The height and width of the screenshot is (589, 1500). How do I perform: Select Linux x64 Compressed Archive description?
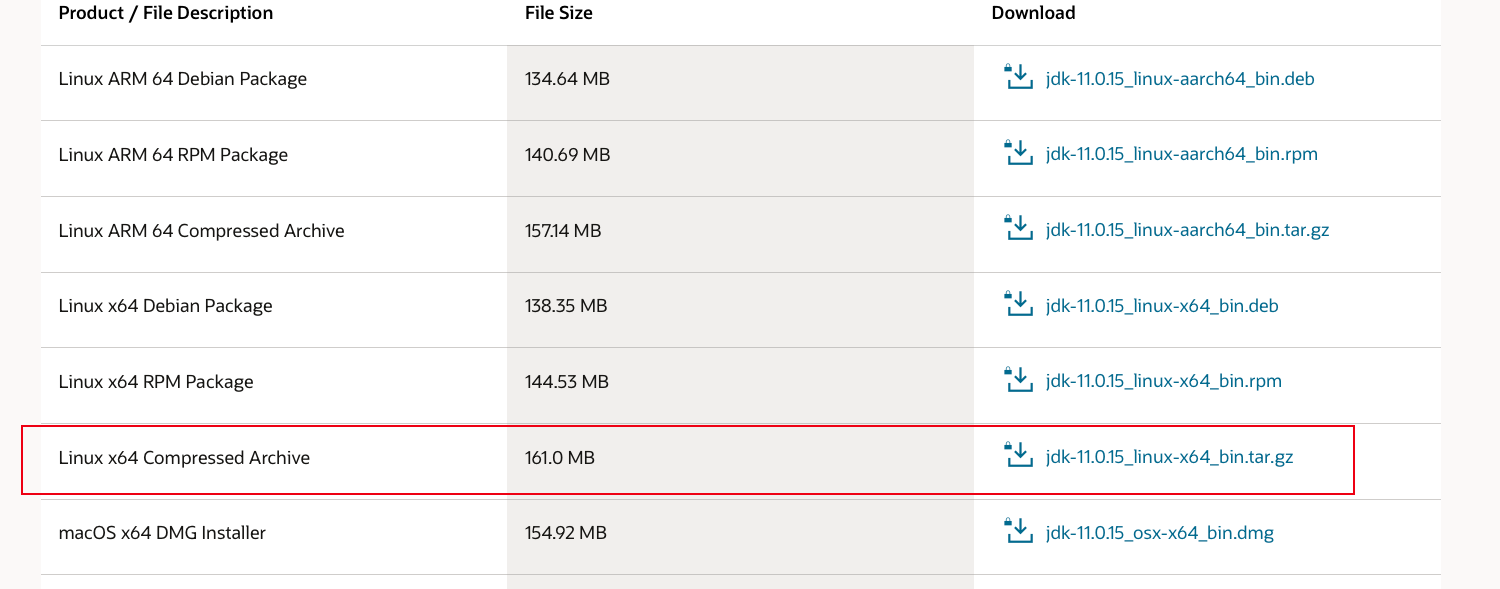[x=184, y=458]
